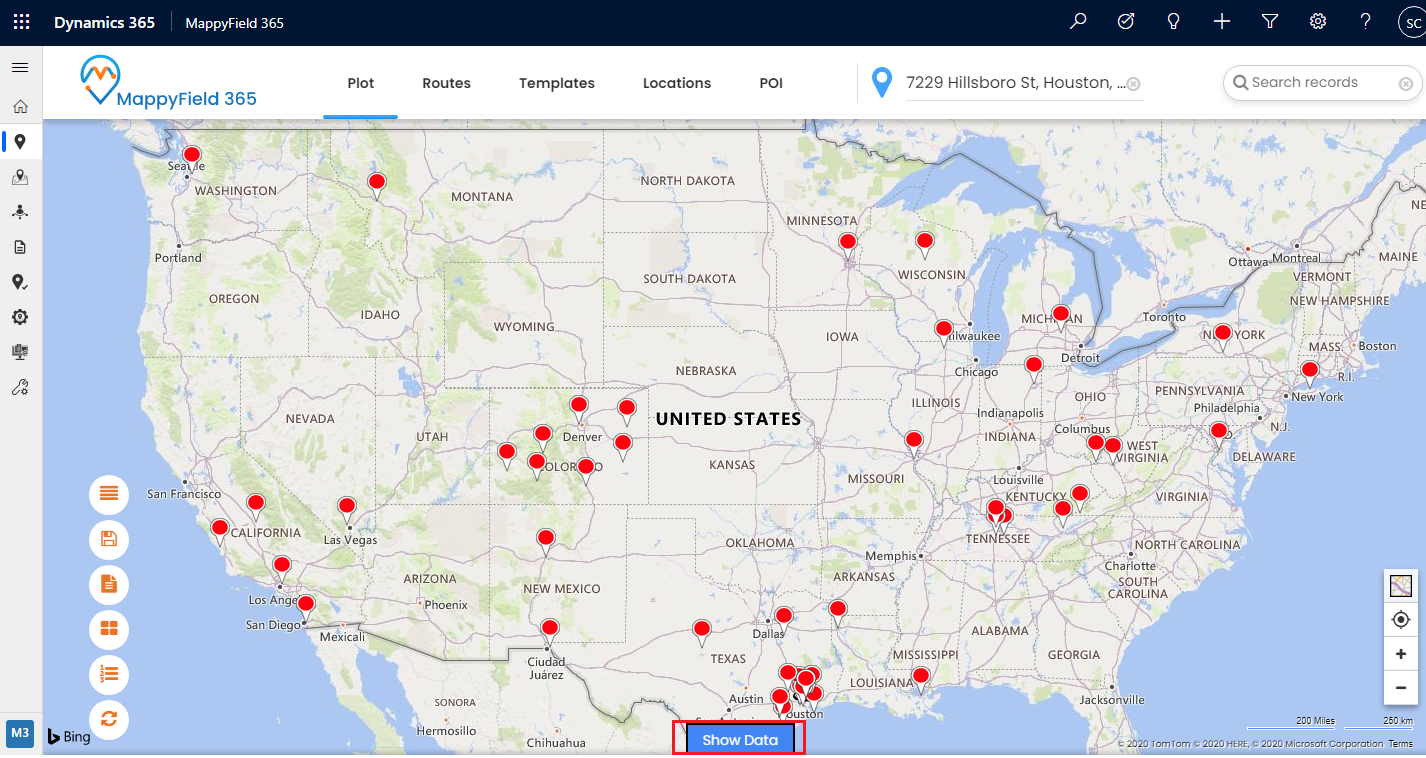The height and width of the screenshot is (758, 1426).
Task: Click the red pushpin near Milwaukee
Action: (x=944, y=331)
